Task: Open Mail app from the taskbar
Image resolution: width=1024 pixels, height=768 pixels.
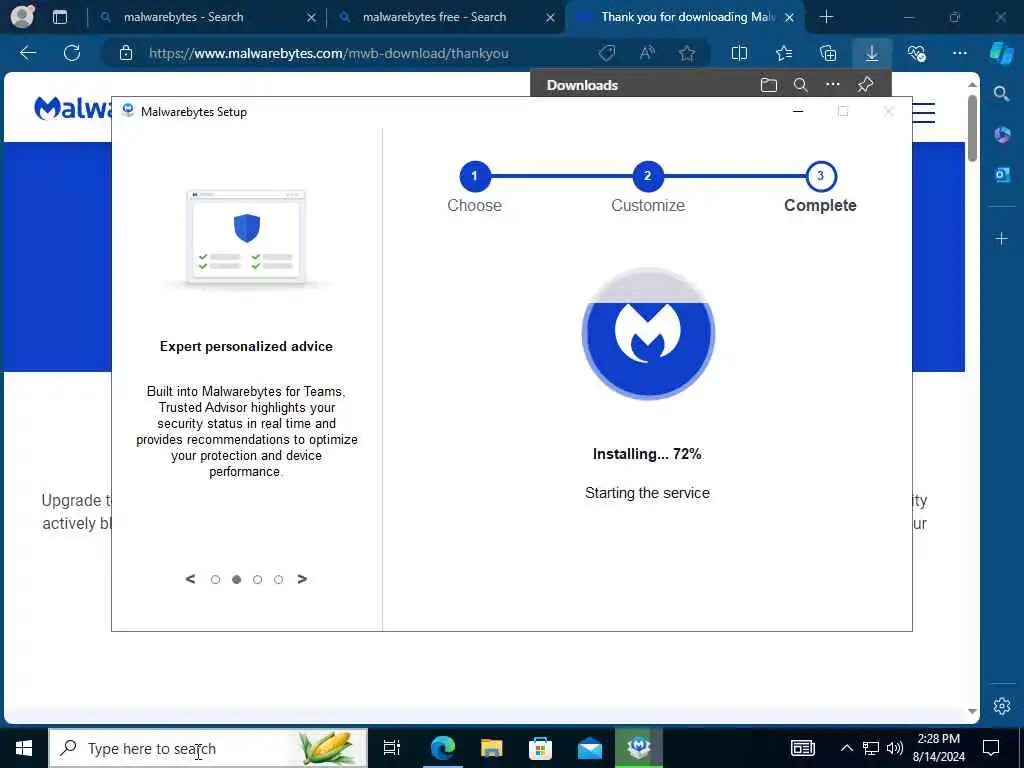Action: click(x=589, y=748)
